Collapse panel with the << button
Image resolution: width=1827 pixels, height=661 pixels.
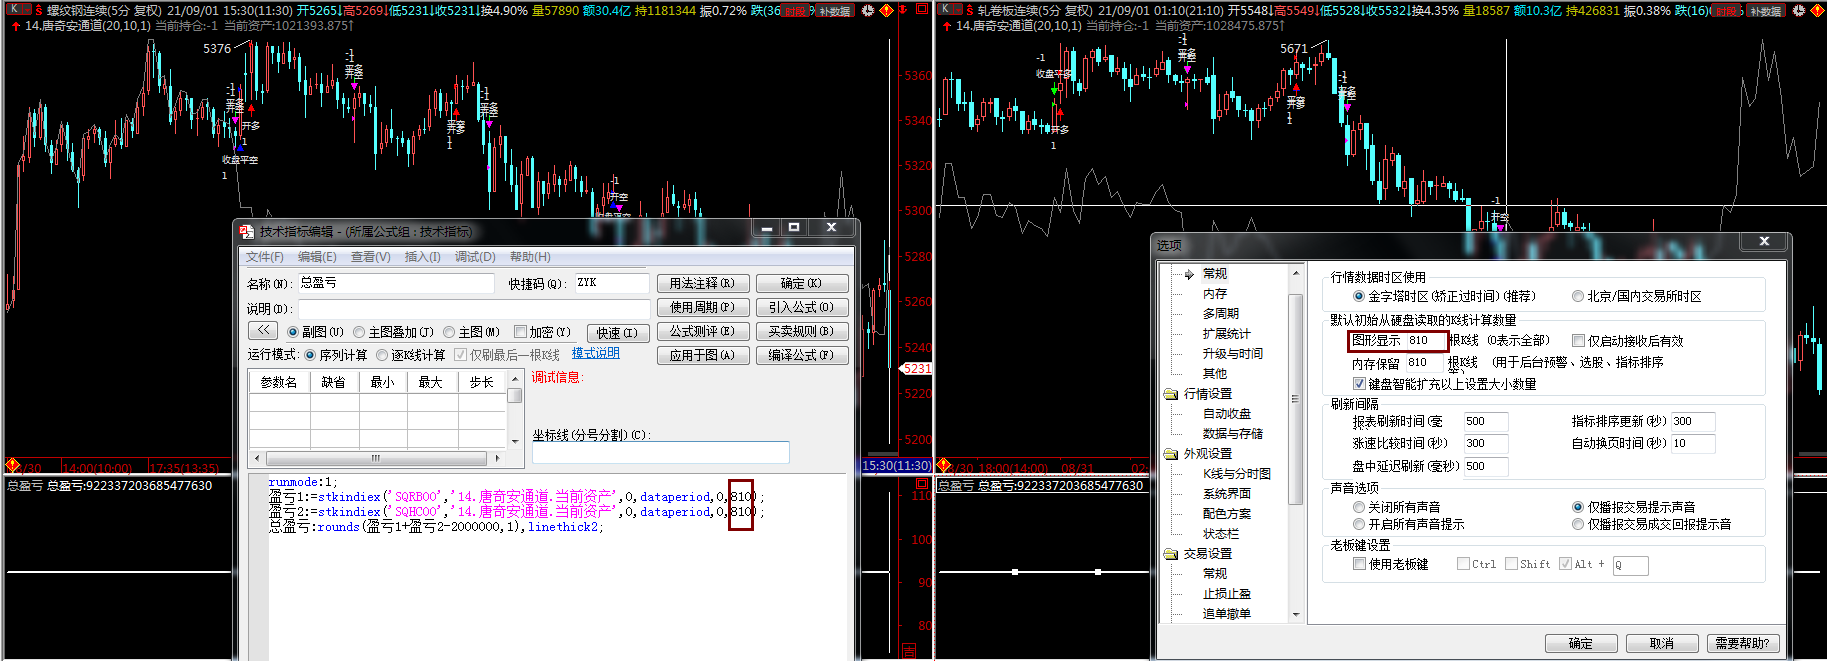pos(263,331)
